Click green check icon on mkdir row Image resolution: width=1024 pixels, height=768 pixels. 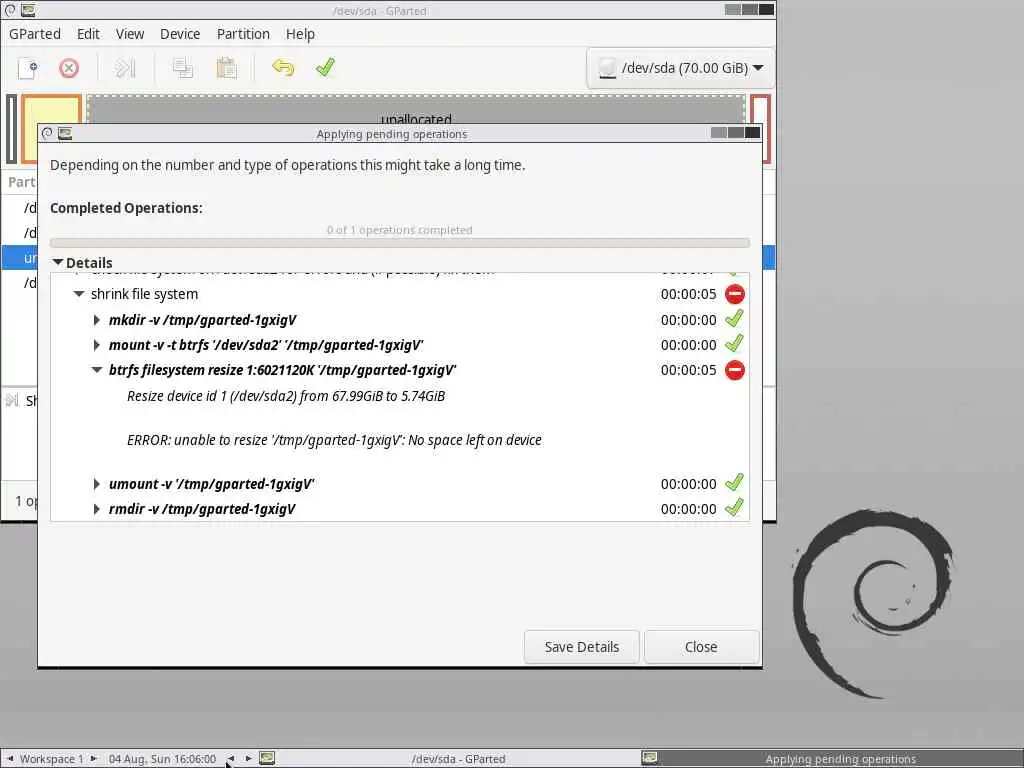pyautogui.click(x=734, y=319)
